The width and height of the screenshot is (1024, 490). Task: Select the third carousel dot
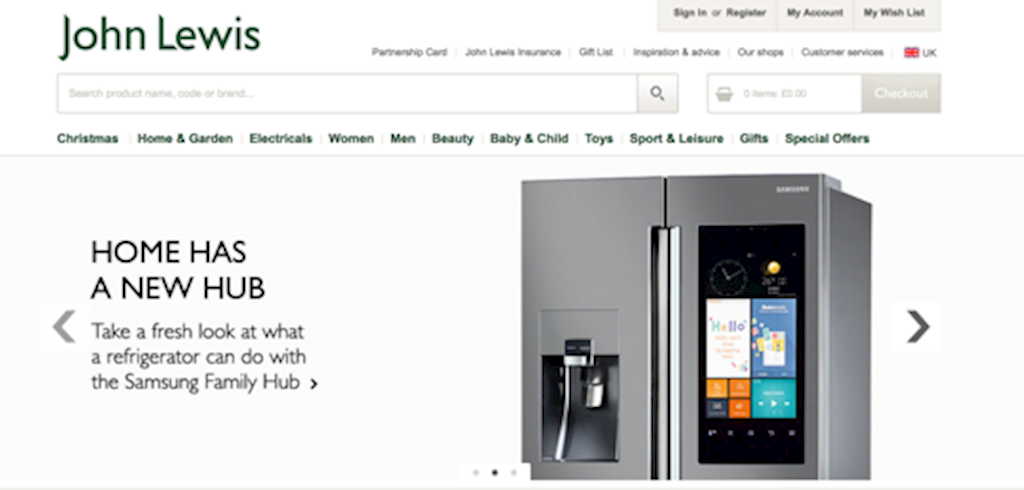click(514, 472)
